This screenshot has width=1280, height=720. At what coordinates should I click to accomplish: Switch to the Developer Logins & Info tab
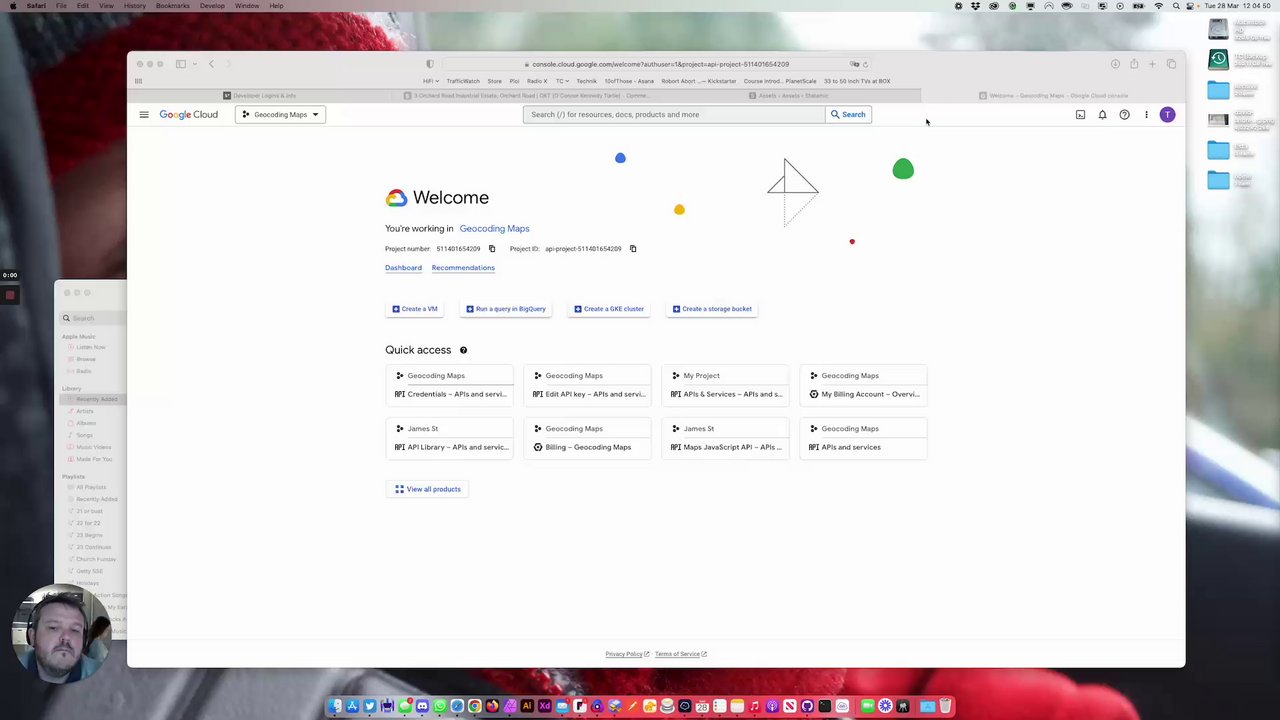coord(260,96)
